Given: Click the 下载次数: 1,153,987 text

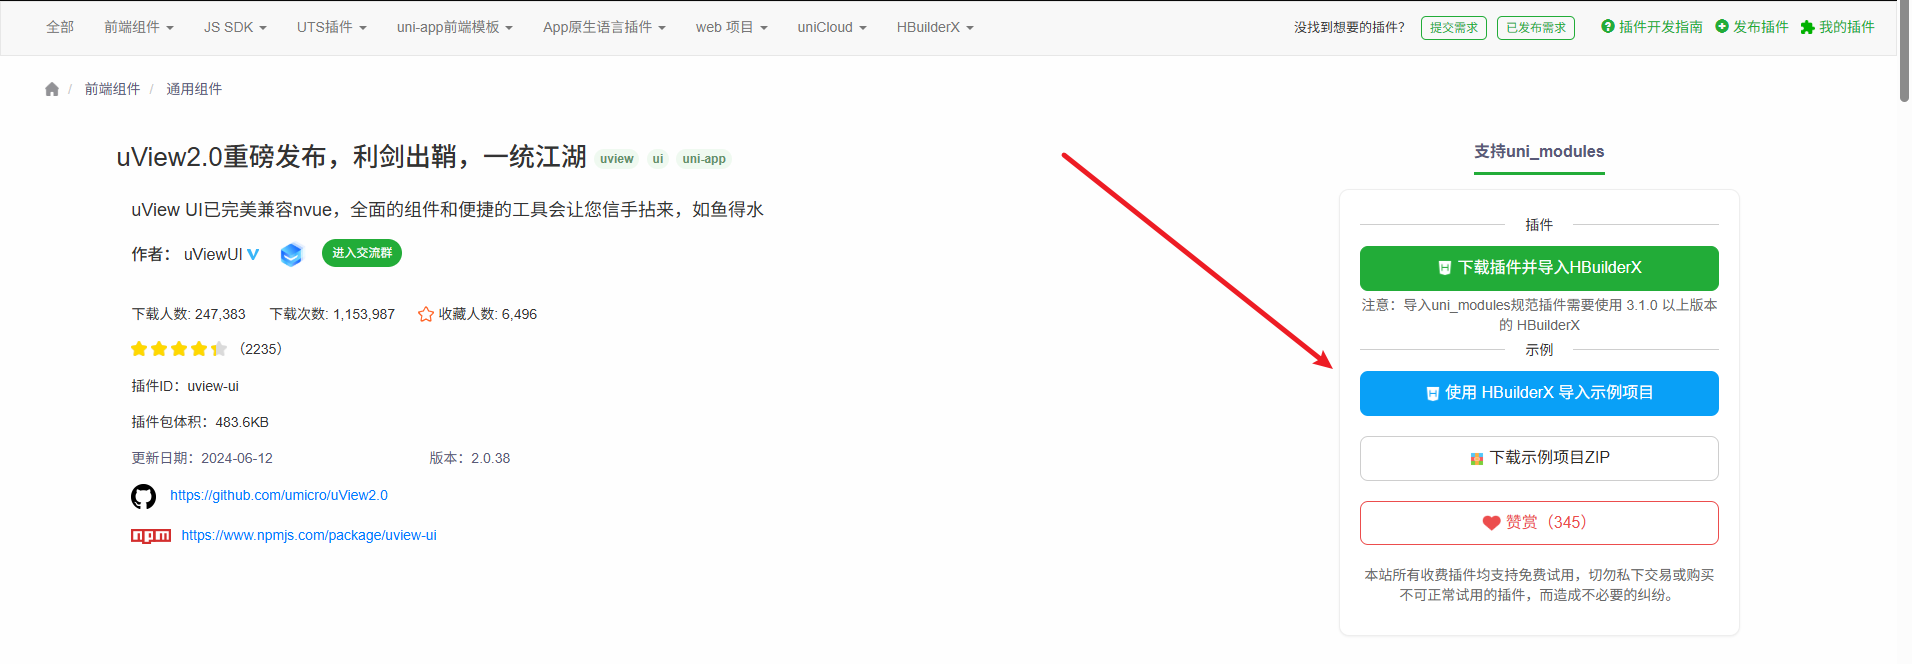Looking at the screenshot, I should [x=332, y=314].
